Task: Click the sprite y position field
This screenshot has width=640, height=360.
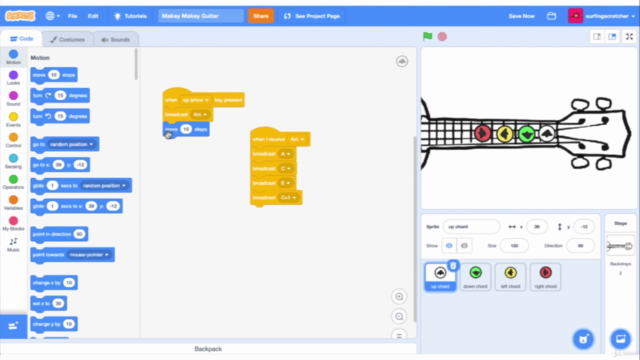Action: click(x=584, y=227)
